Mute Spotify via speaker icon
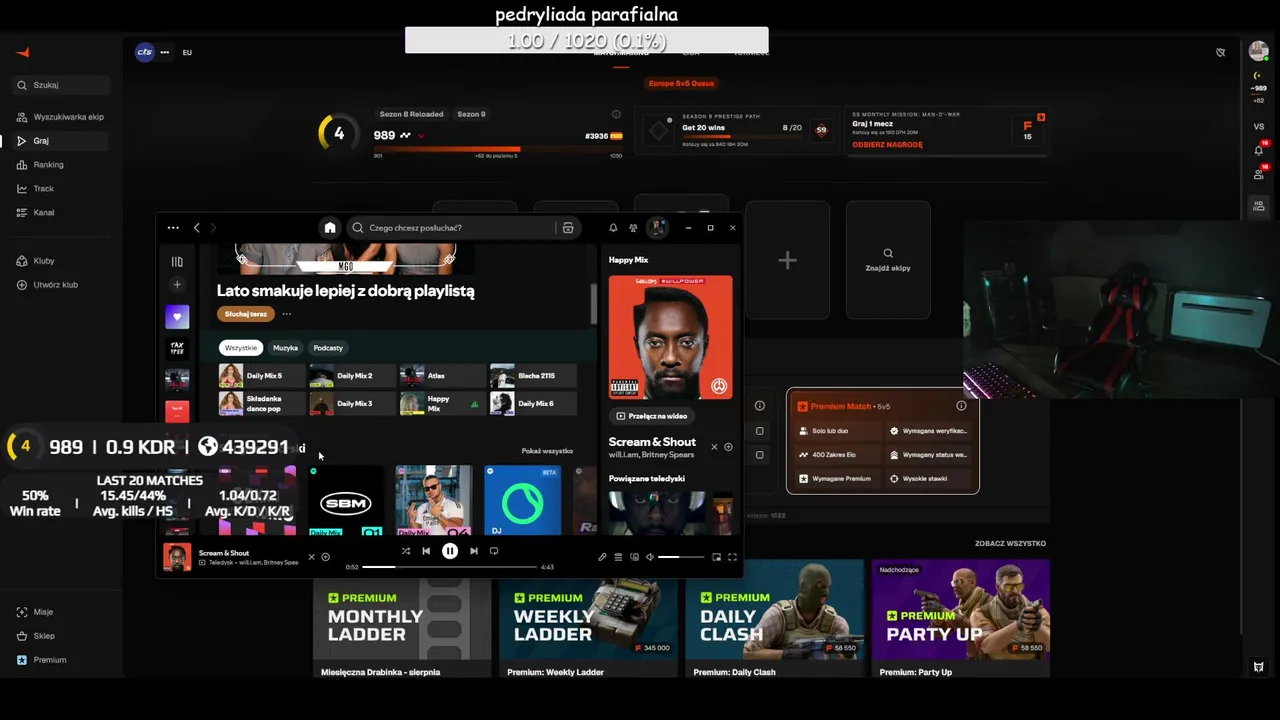The width and height of the screenshot is (1280, 720). 650,557
